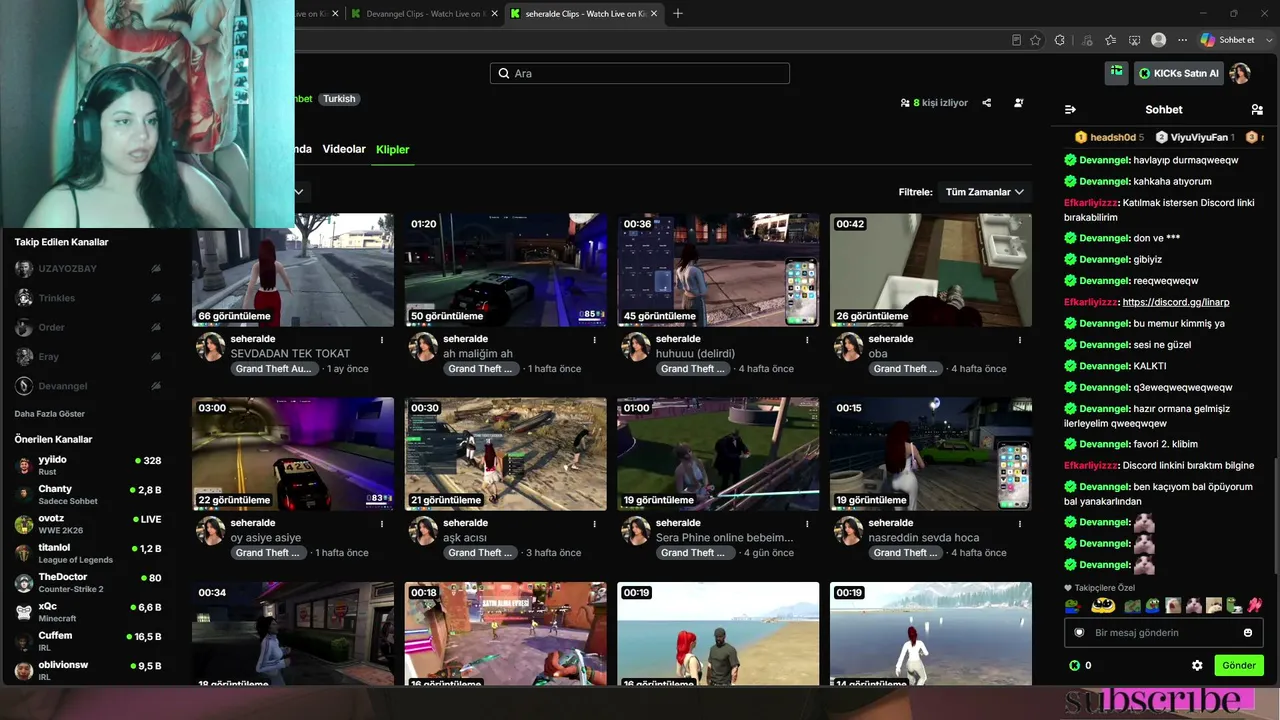The height and width of the screenshot is (720, 1280).
Task: Open the Tüm Zamanlar filter dropdown
Action: point(985,192)
